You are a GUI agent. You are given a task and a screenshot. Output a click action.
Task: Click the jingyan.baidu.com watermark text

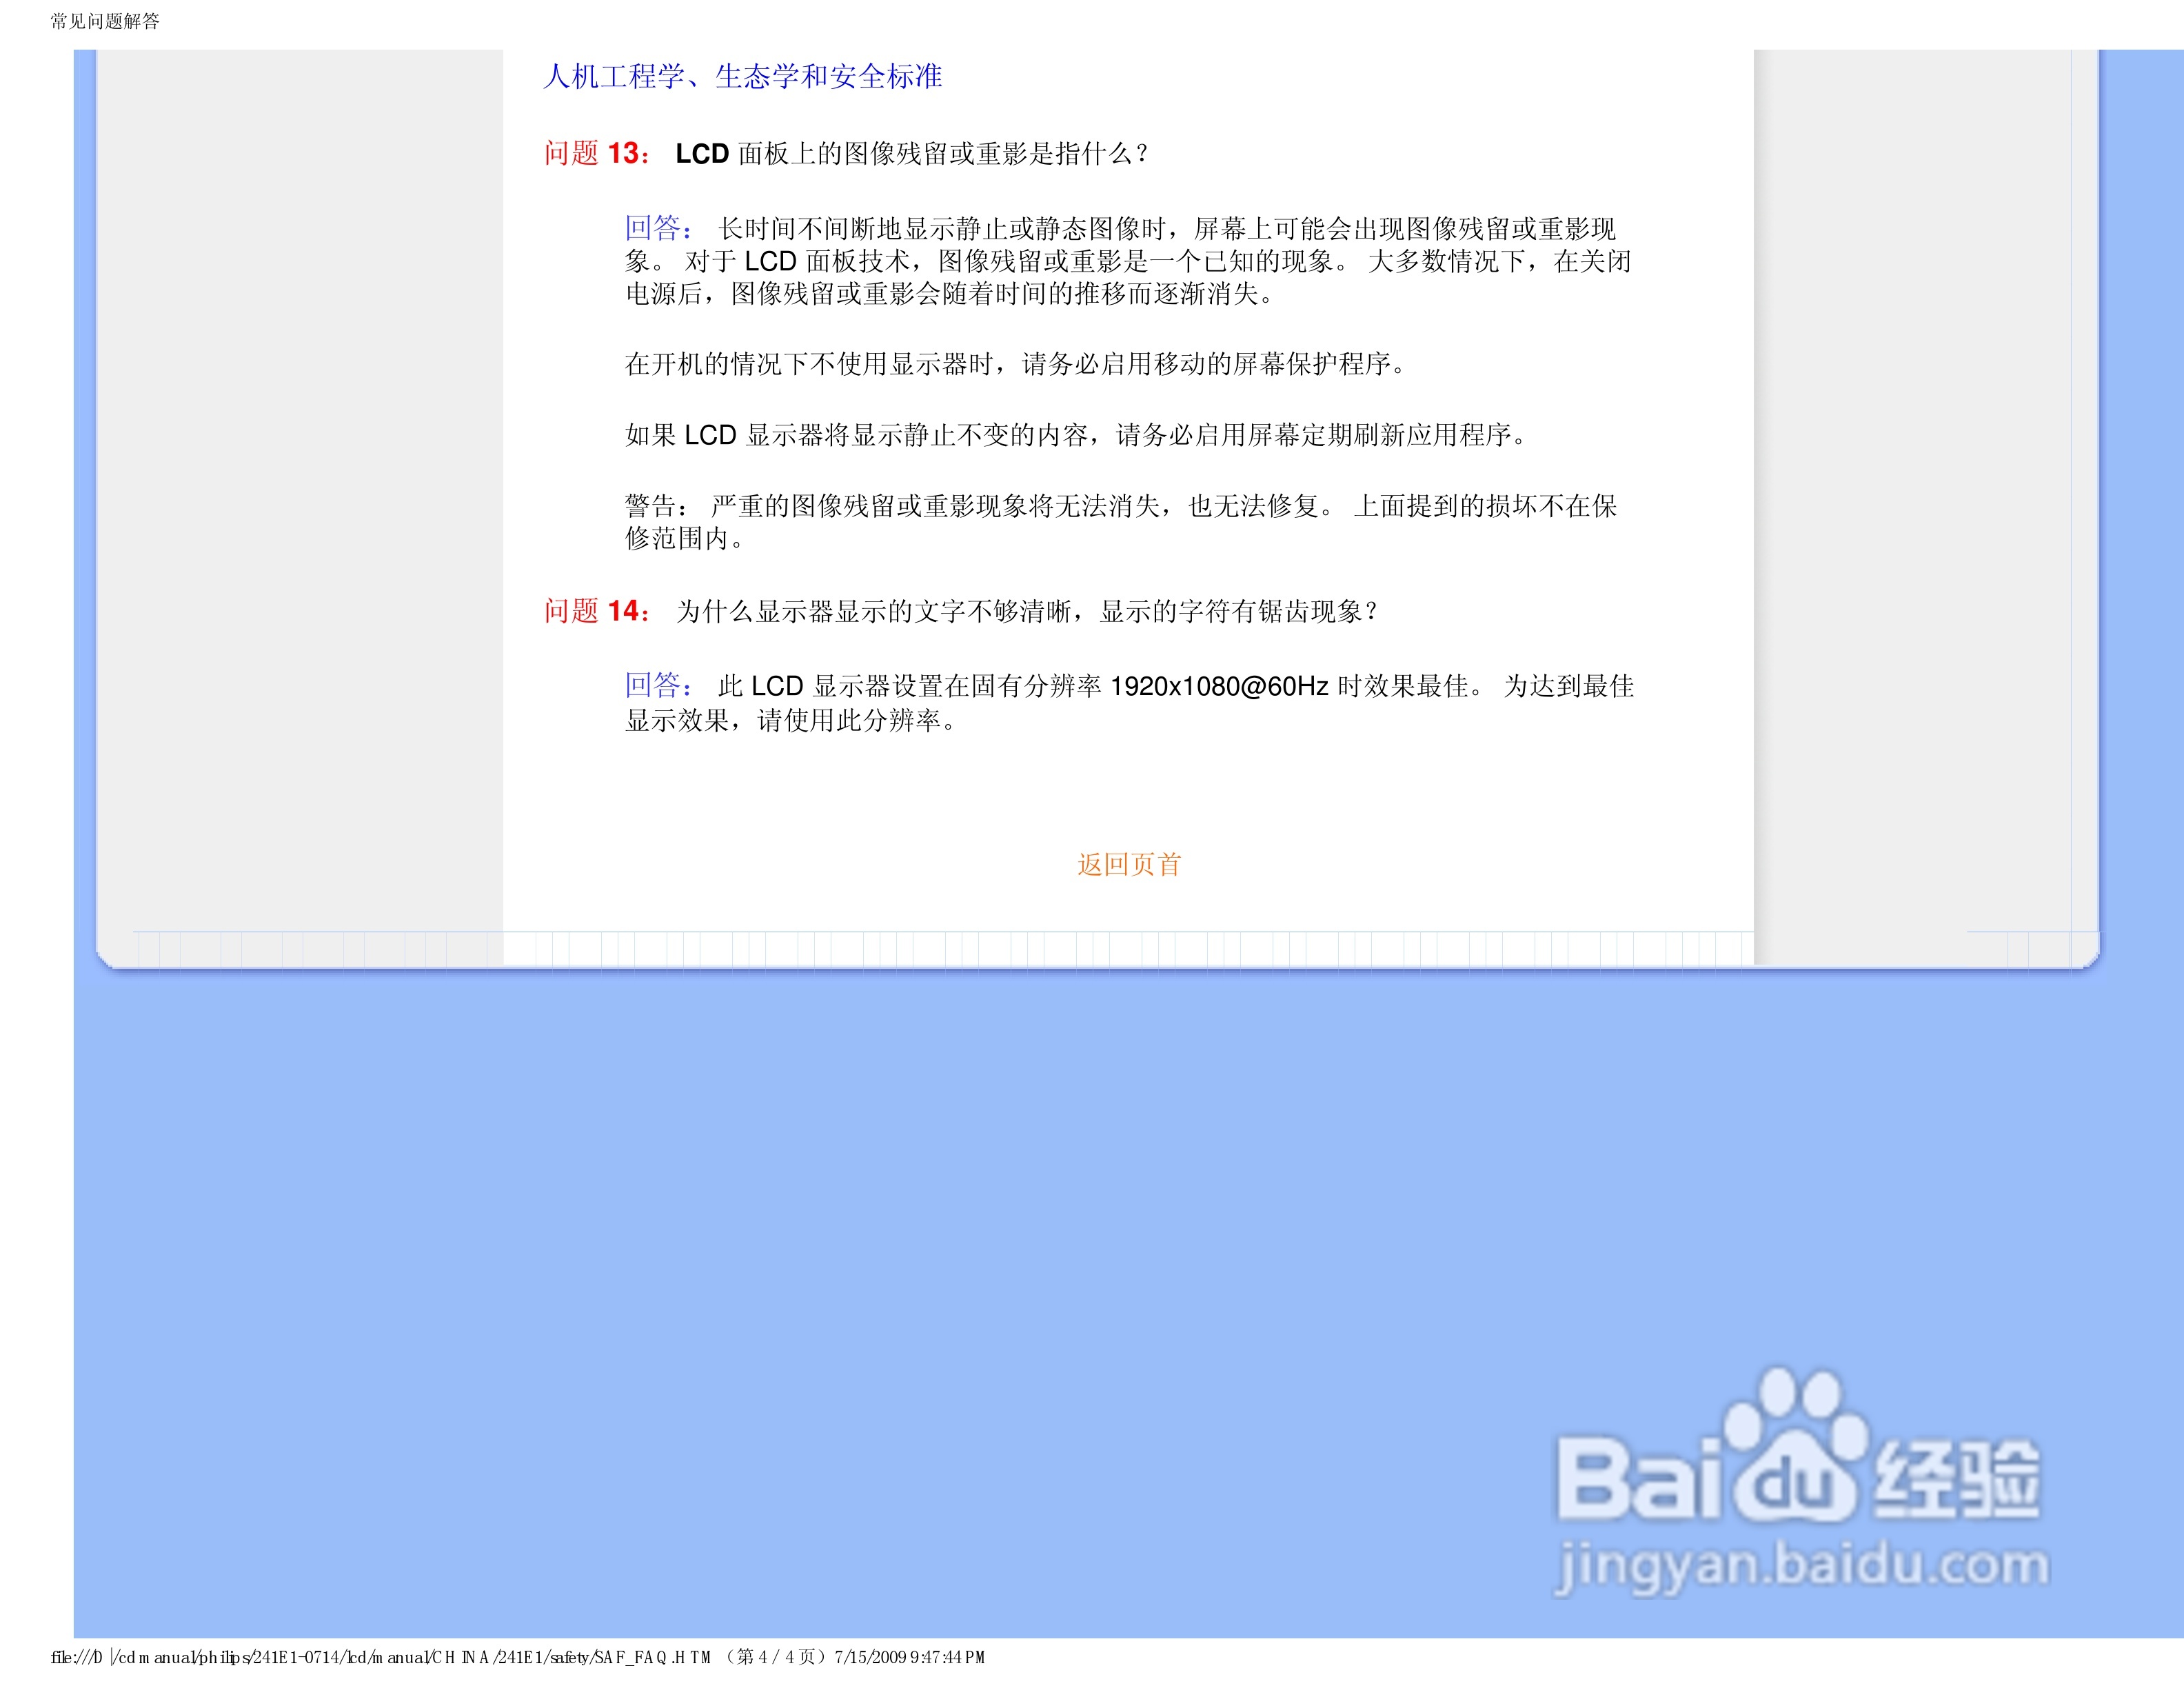(x=1800, y=1564)
